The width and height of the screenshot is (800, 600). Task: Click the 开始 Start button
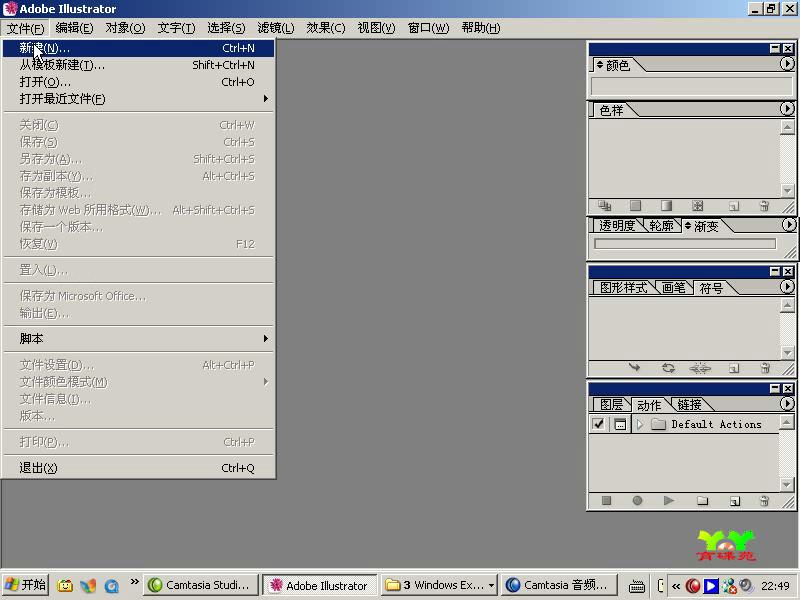tap(26, 585)
